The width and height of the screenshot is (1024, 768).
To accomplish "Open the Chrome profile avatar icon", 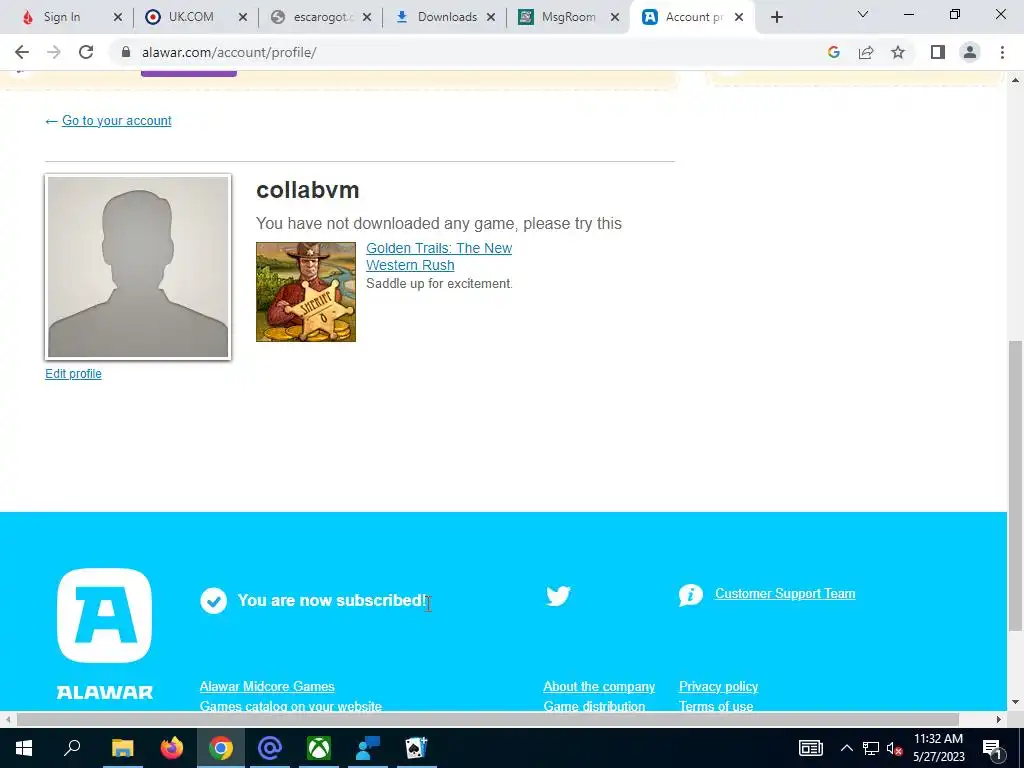I will (x=970, y=52).
